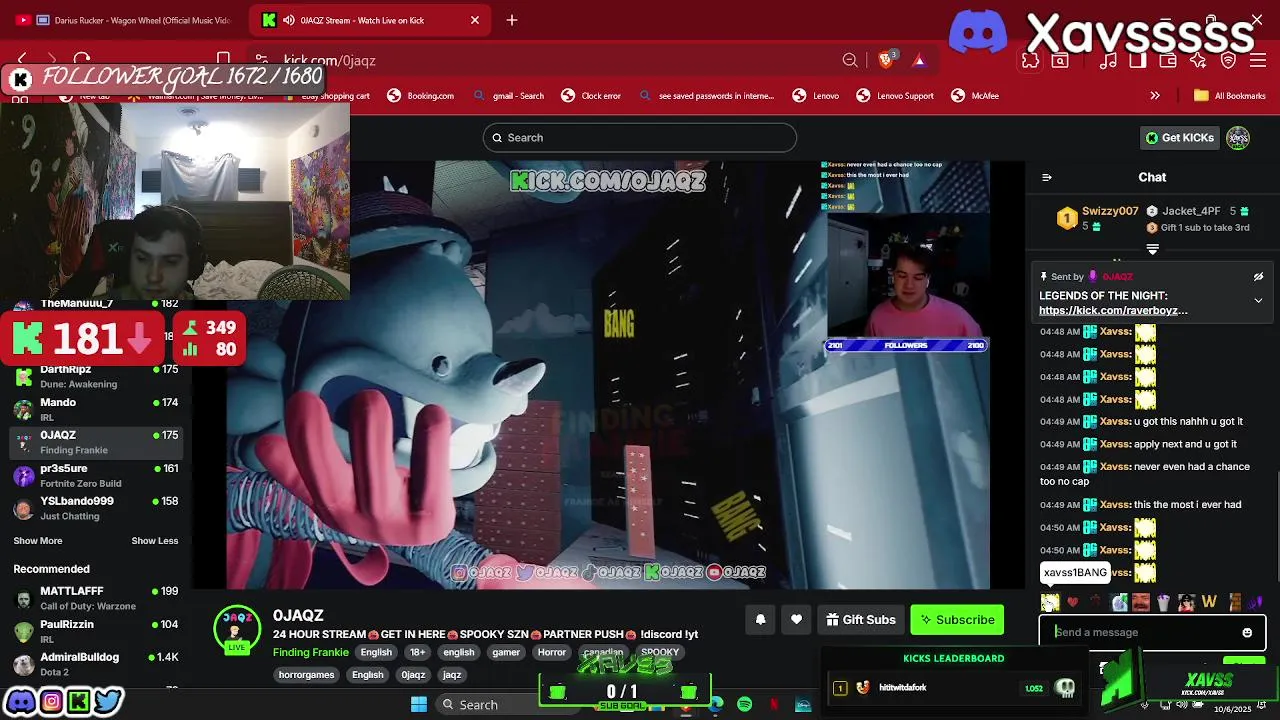Open the Finding Frankie category link
This screenshot has width=1280, height=720.
pos(311,652)
